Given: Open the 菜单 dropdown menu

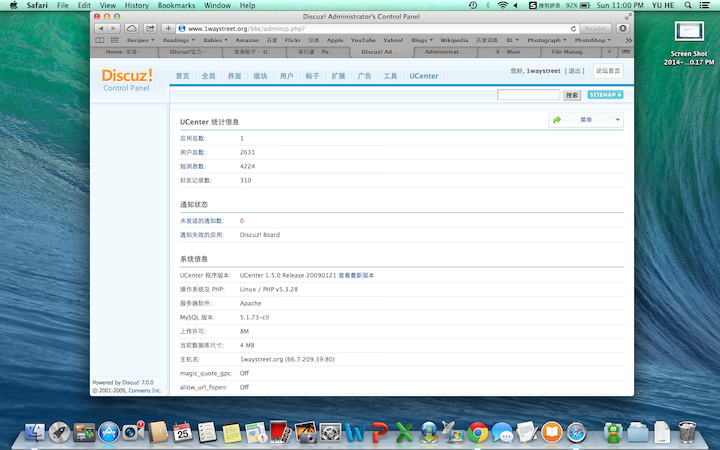Looking at the screenshot, I should click(x=586, y=120).
